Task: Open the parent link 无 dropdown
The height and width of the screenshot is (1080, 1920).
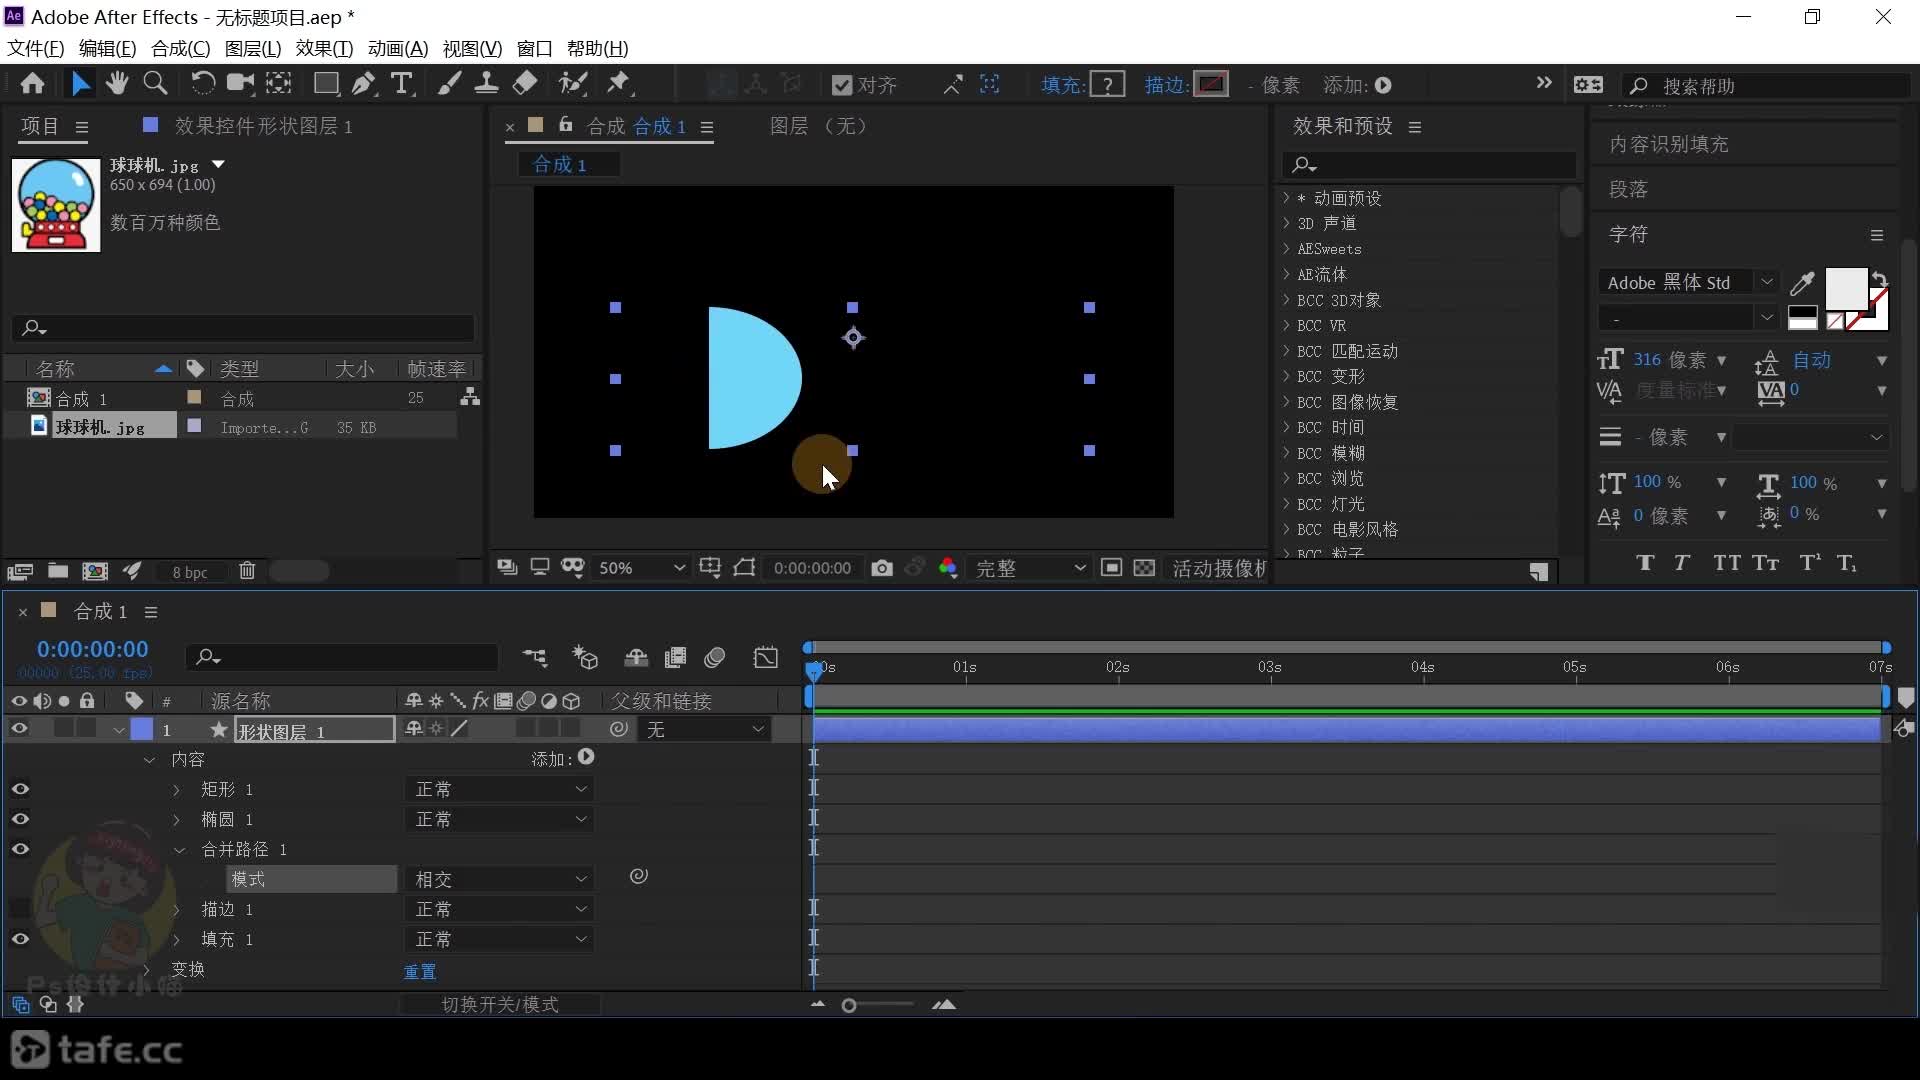Action: (x=705, y=730)
